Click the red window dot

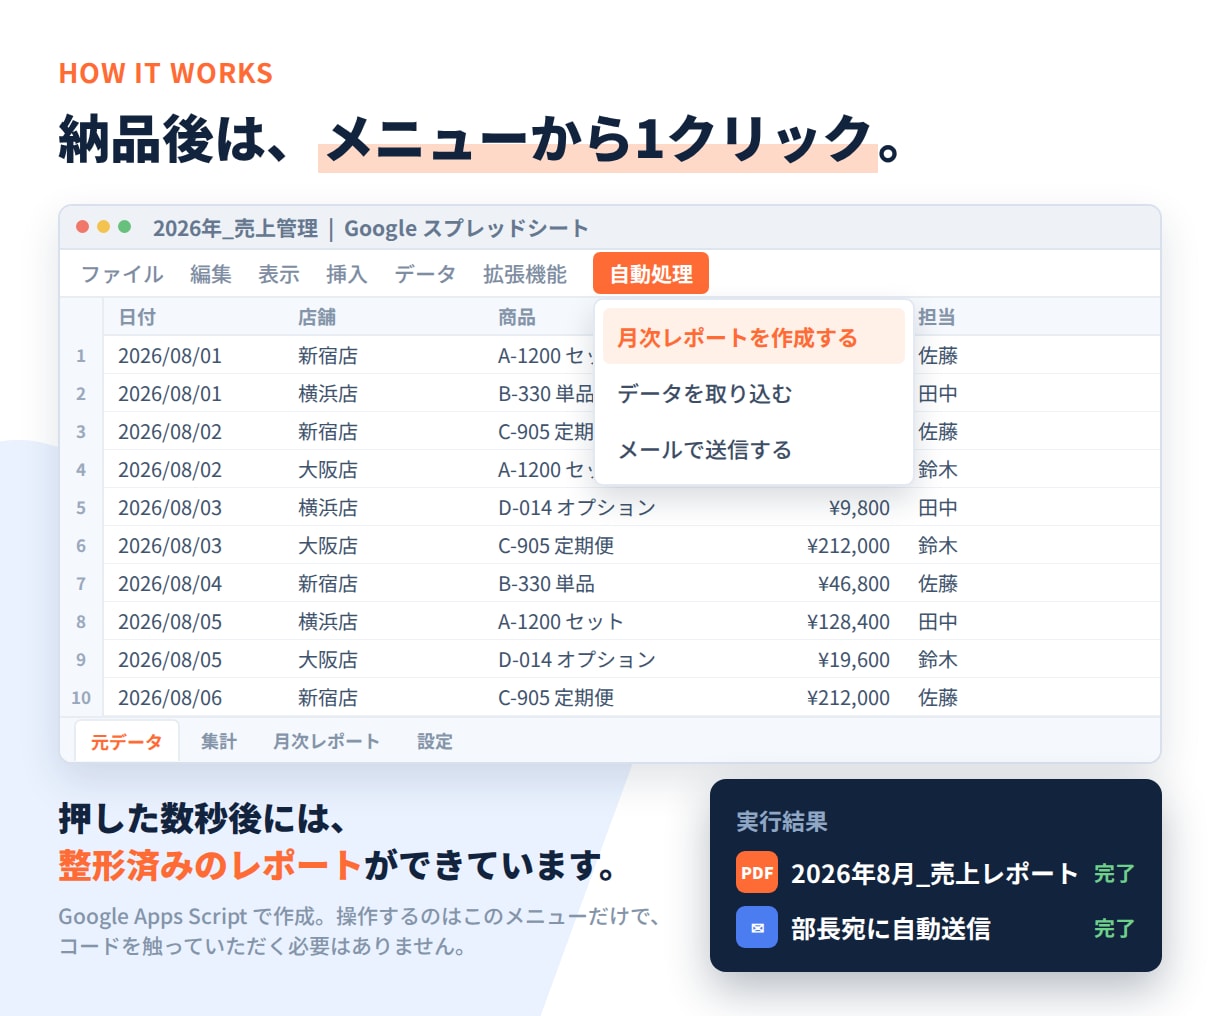83,227
